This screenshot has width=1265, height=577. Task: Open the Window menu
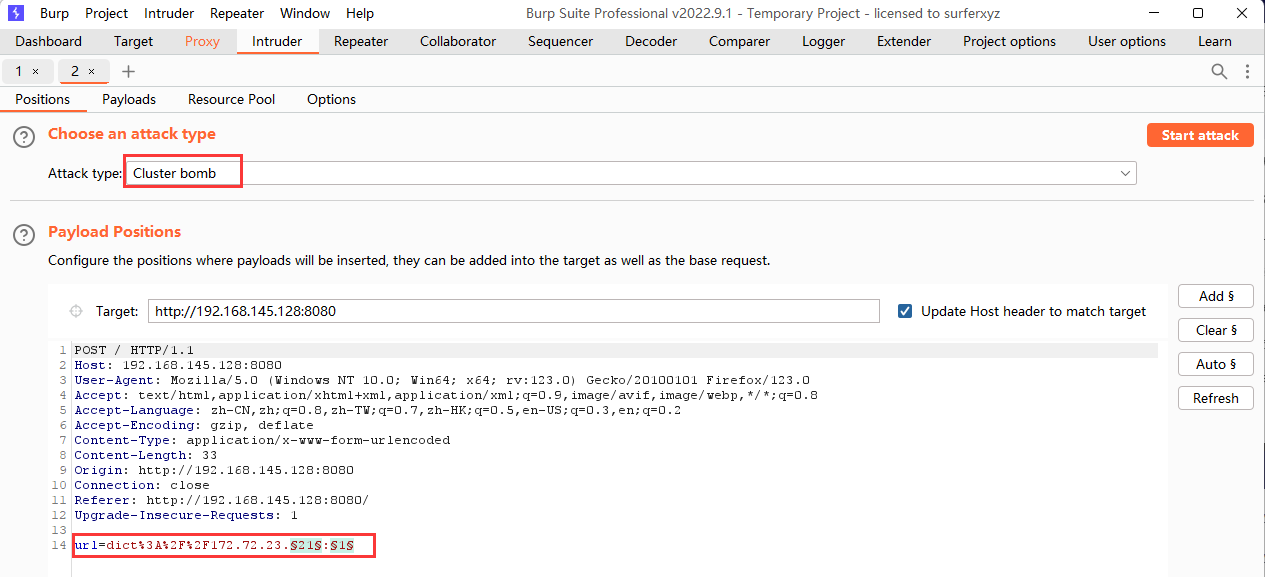(x=305, y=13)
